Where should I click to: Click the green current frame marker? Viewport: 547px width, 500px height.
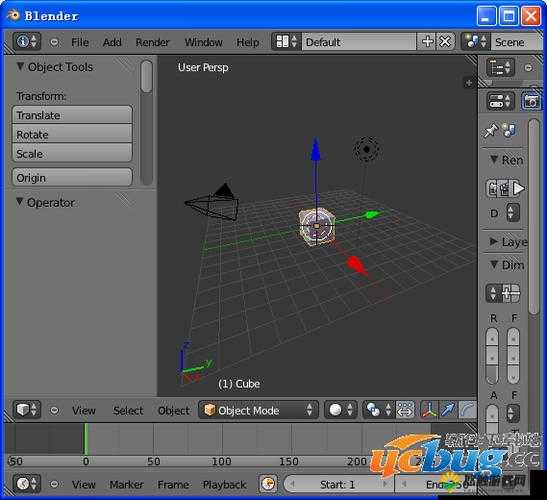pyautogui.click(x=85, y=439)
